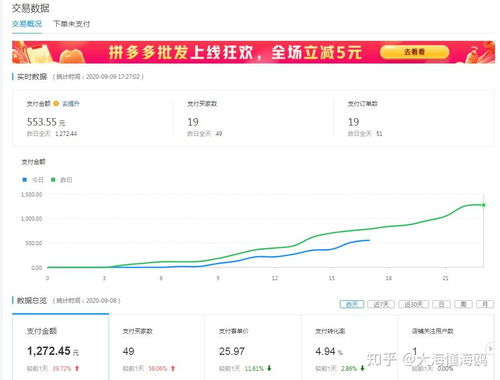The width and height of the screenshot is (500, 380).
Task: Select the 昨天 date range button
Action: [352, 304]
